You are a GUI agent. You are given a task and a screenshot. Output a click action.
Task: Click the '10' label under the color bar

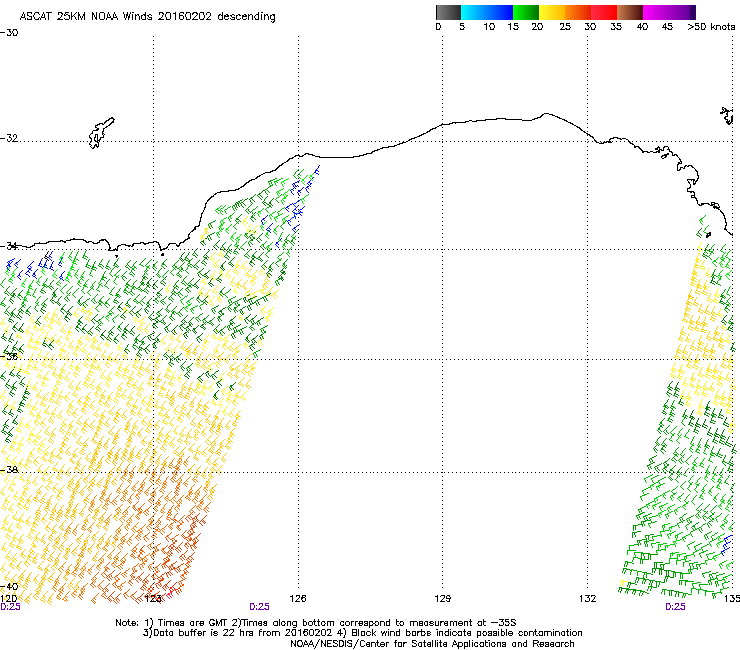(489, 27)
